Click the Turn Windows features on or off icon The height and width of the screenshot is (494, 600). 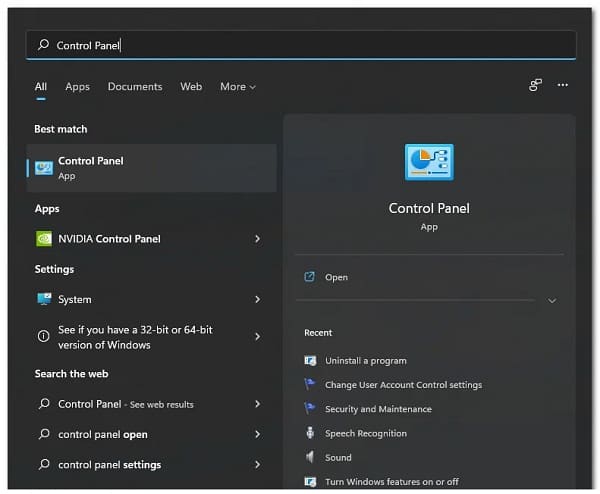[310, 481]
